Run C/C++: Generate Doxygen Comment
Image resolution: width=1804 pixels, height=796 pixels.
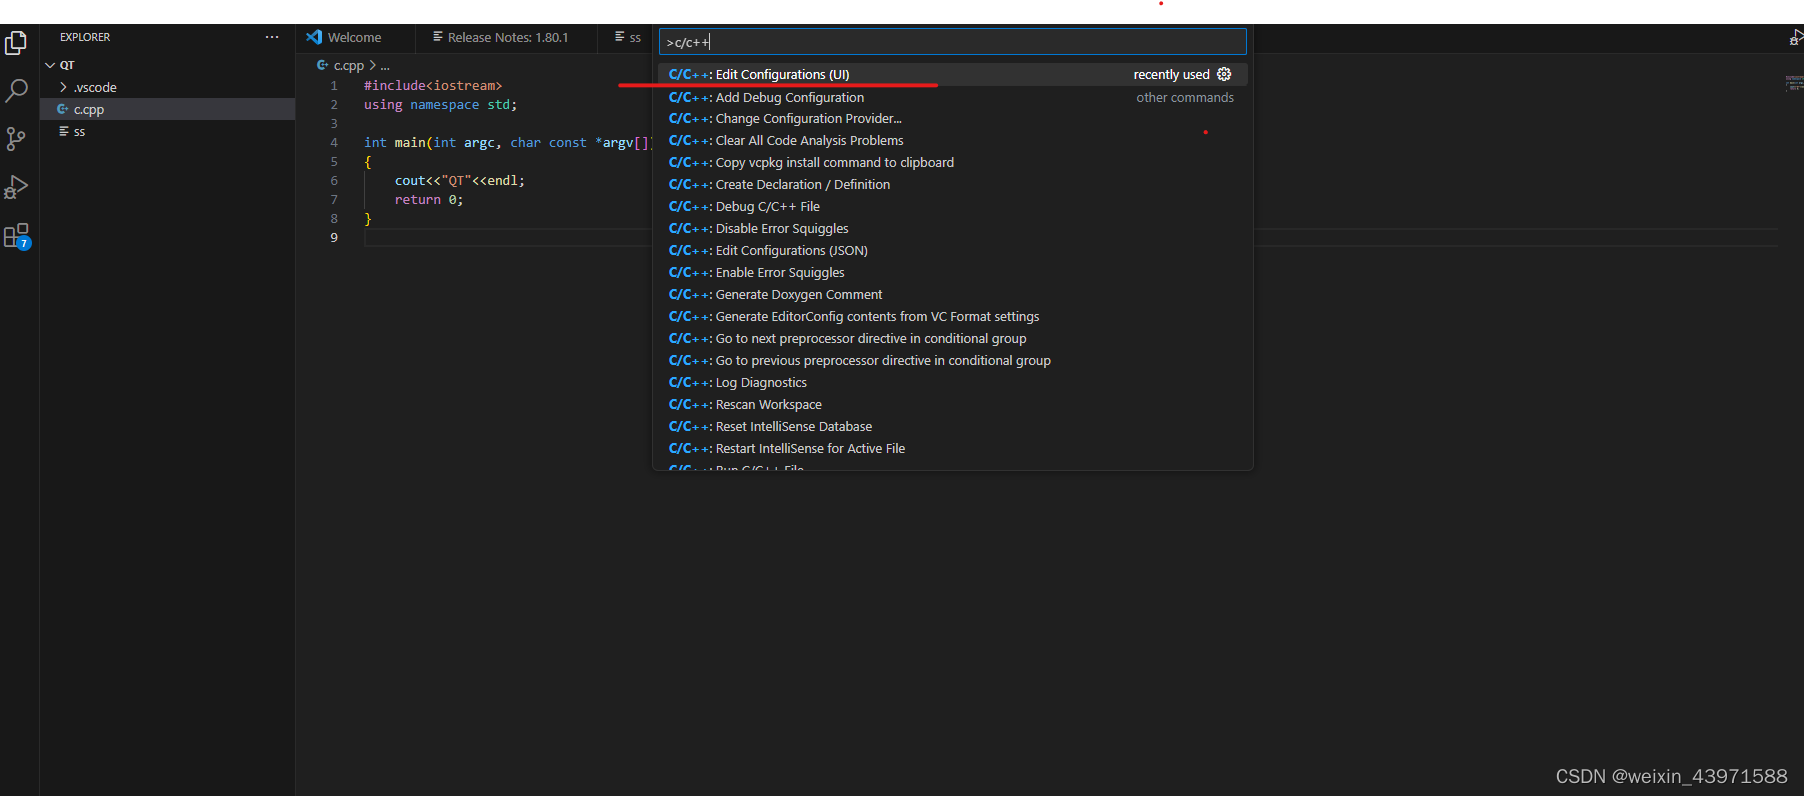pos(953,294)
